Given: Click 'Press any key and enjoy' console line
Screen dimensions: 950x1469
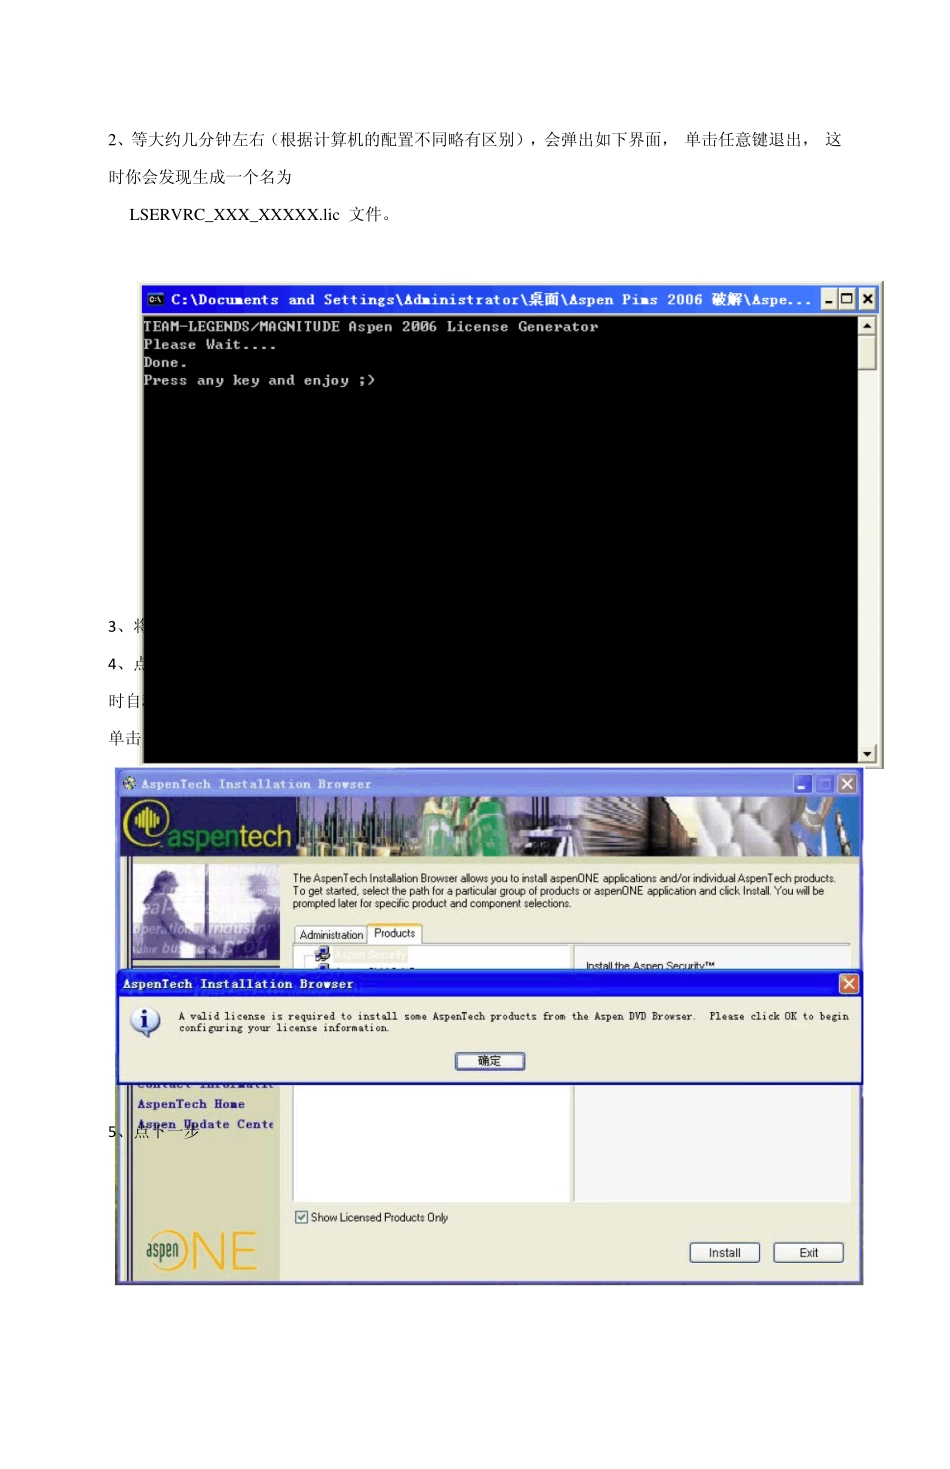Looking at the screenshot, I should point(259,380).
